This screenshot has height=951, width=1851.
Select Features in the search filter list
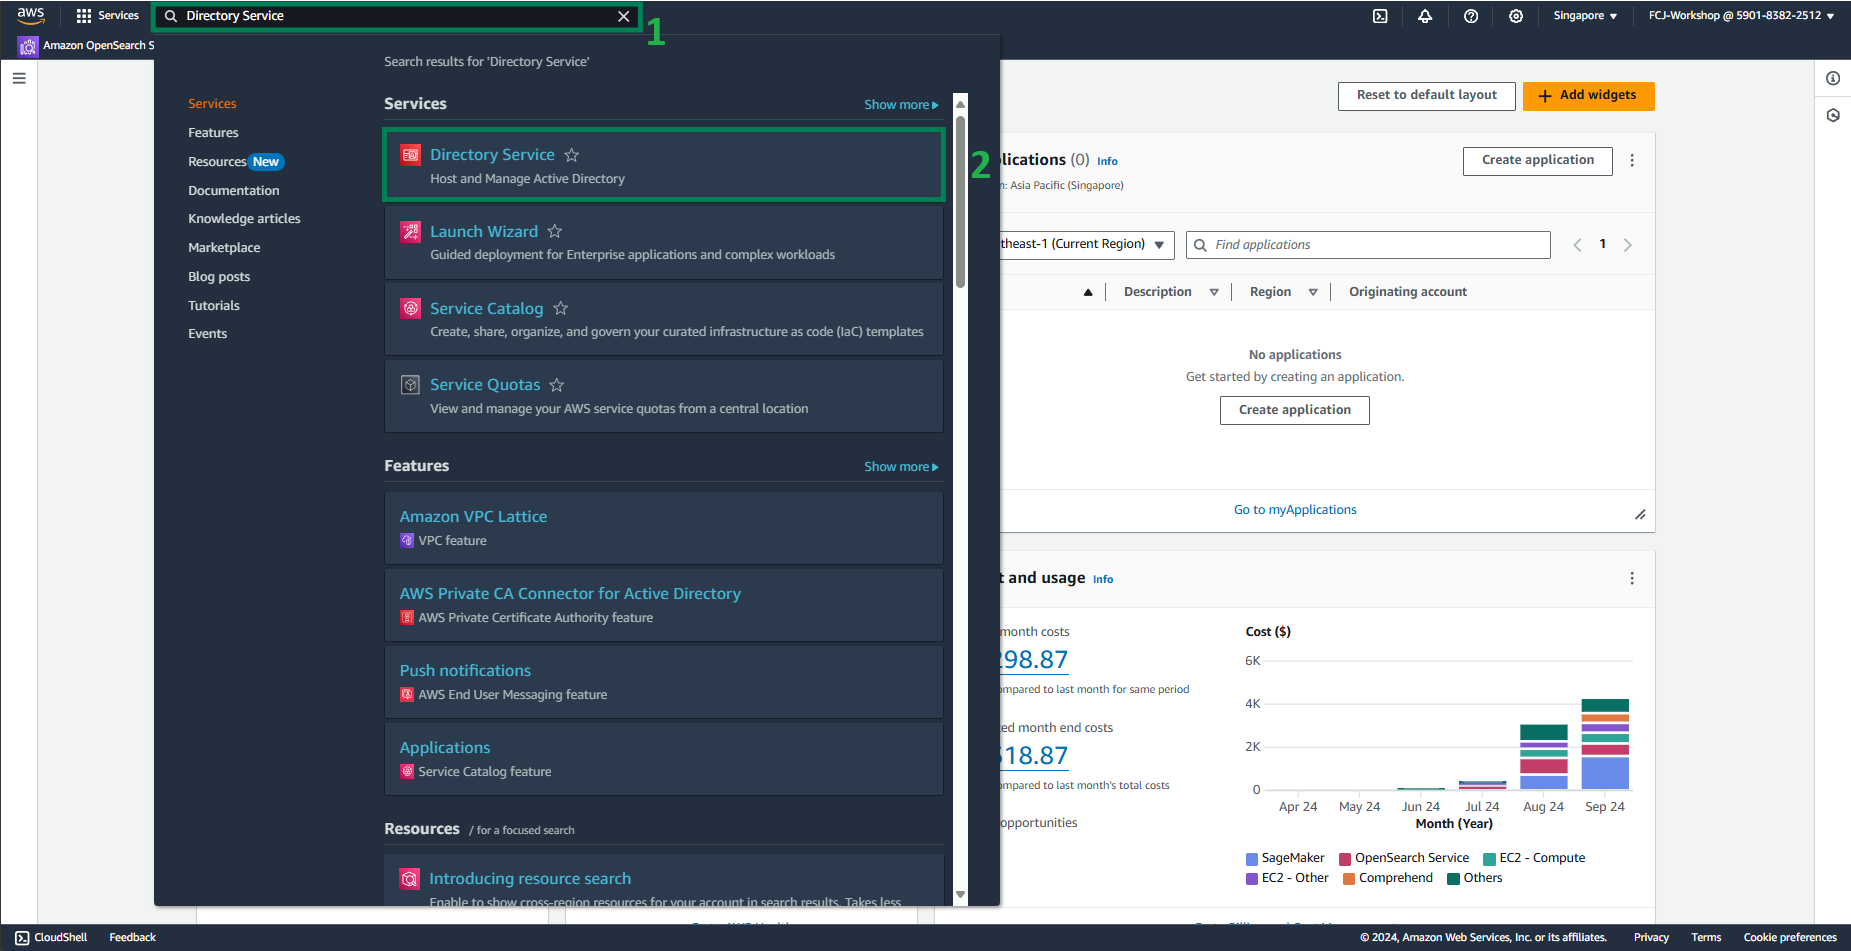point(213,133)
